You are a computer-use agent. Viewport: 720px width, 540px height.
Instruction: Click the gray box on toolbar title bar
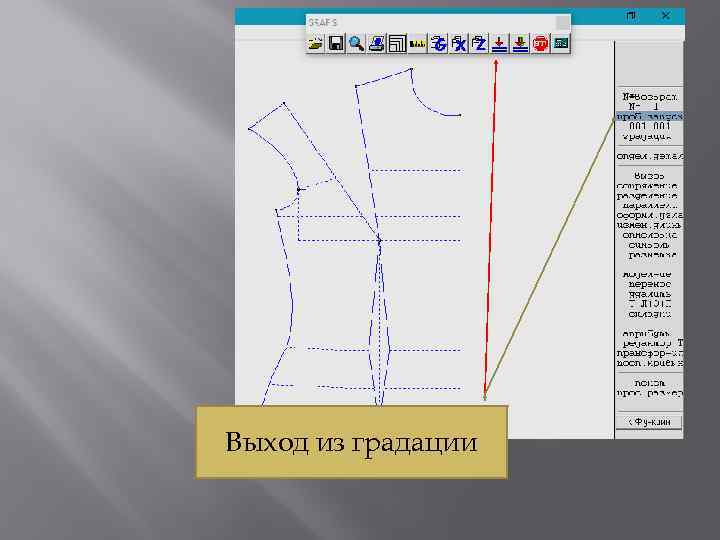coord(562,22)
